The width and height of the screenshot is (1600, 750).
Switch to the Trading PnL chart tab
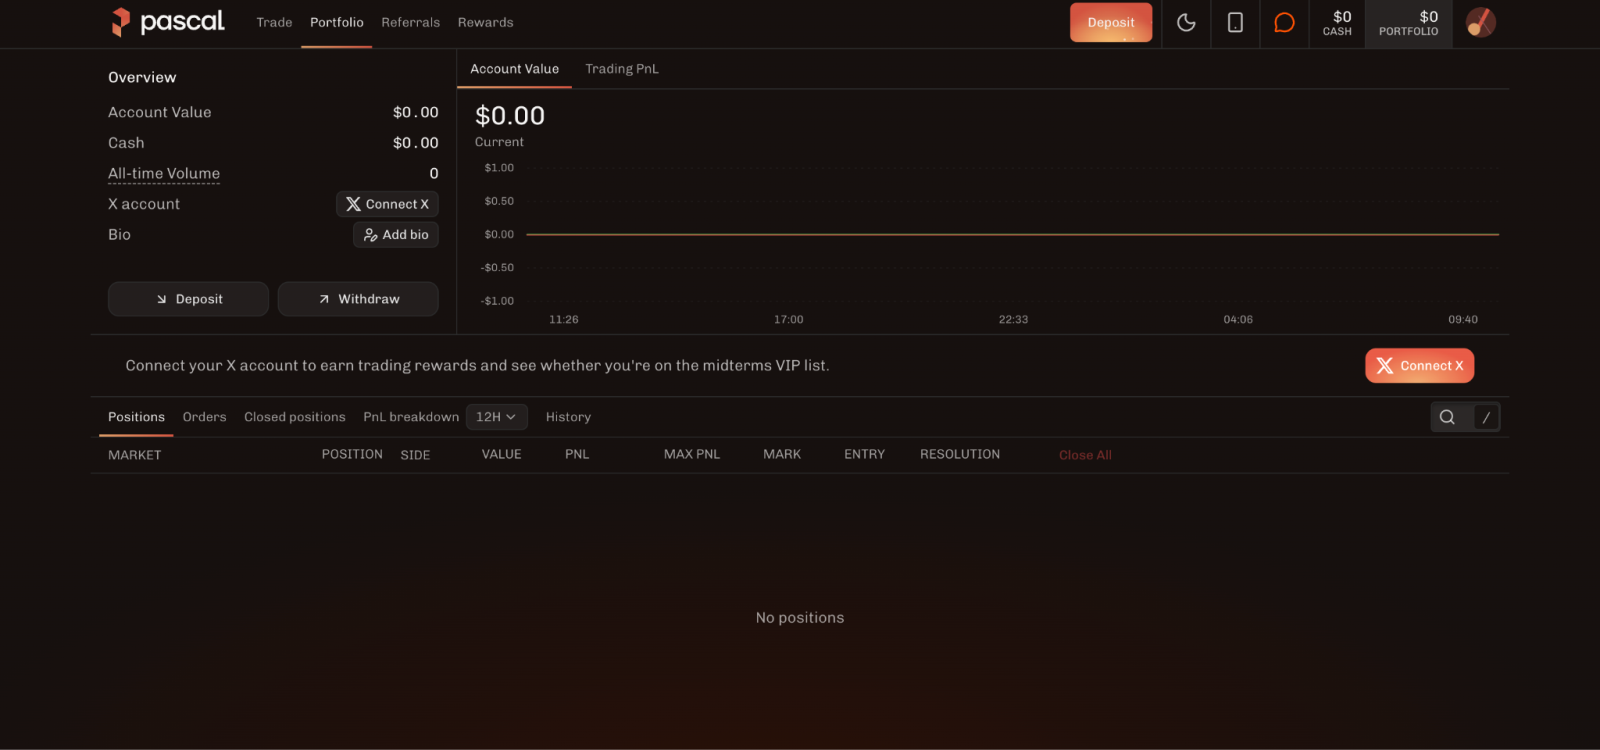[x=622, y=69]
